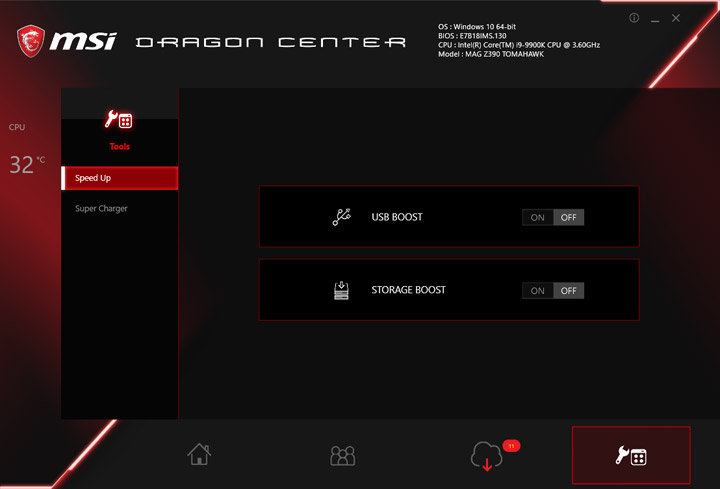
Task: Click the red Tools label
Action: tap(119, 146)
